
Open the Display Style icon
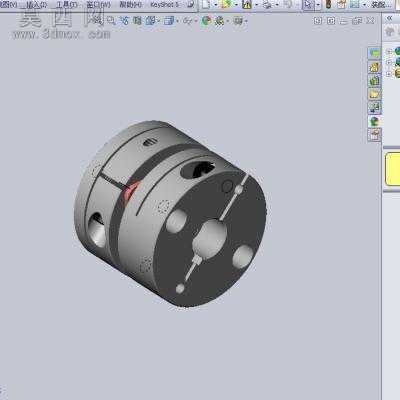(x=169, y=21)
